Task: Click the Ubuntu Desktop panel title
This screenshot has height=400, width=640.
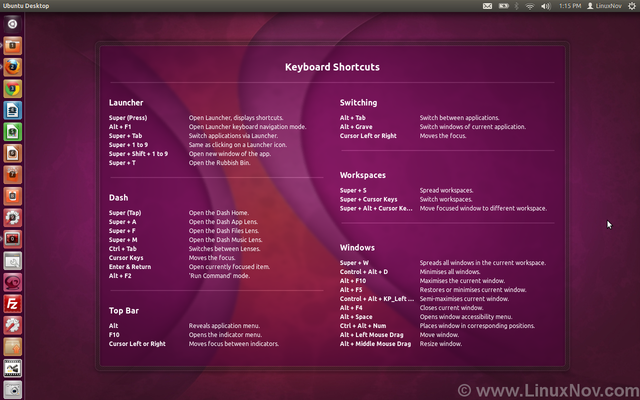Action: [26, 6]
